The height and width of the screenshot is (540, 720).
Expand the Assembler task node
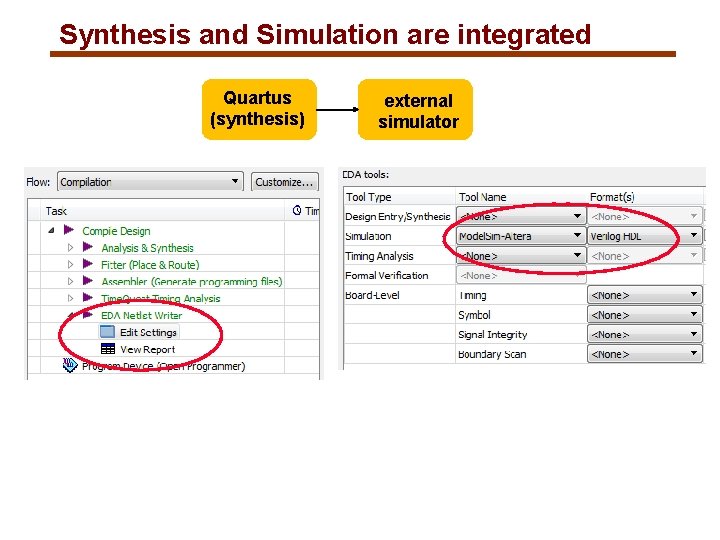(x=70, y=281)
